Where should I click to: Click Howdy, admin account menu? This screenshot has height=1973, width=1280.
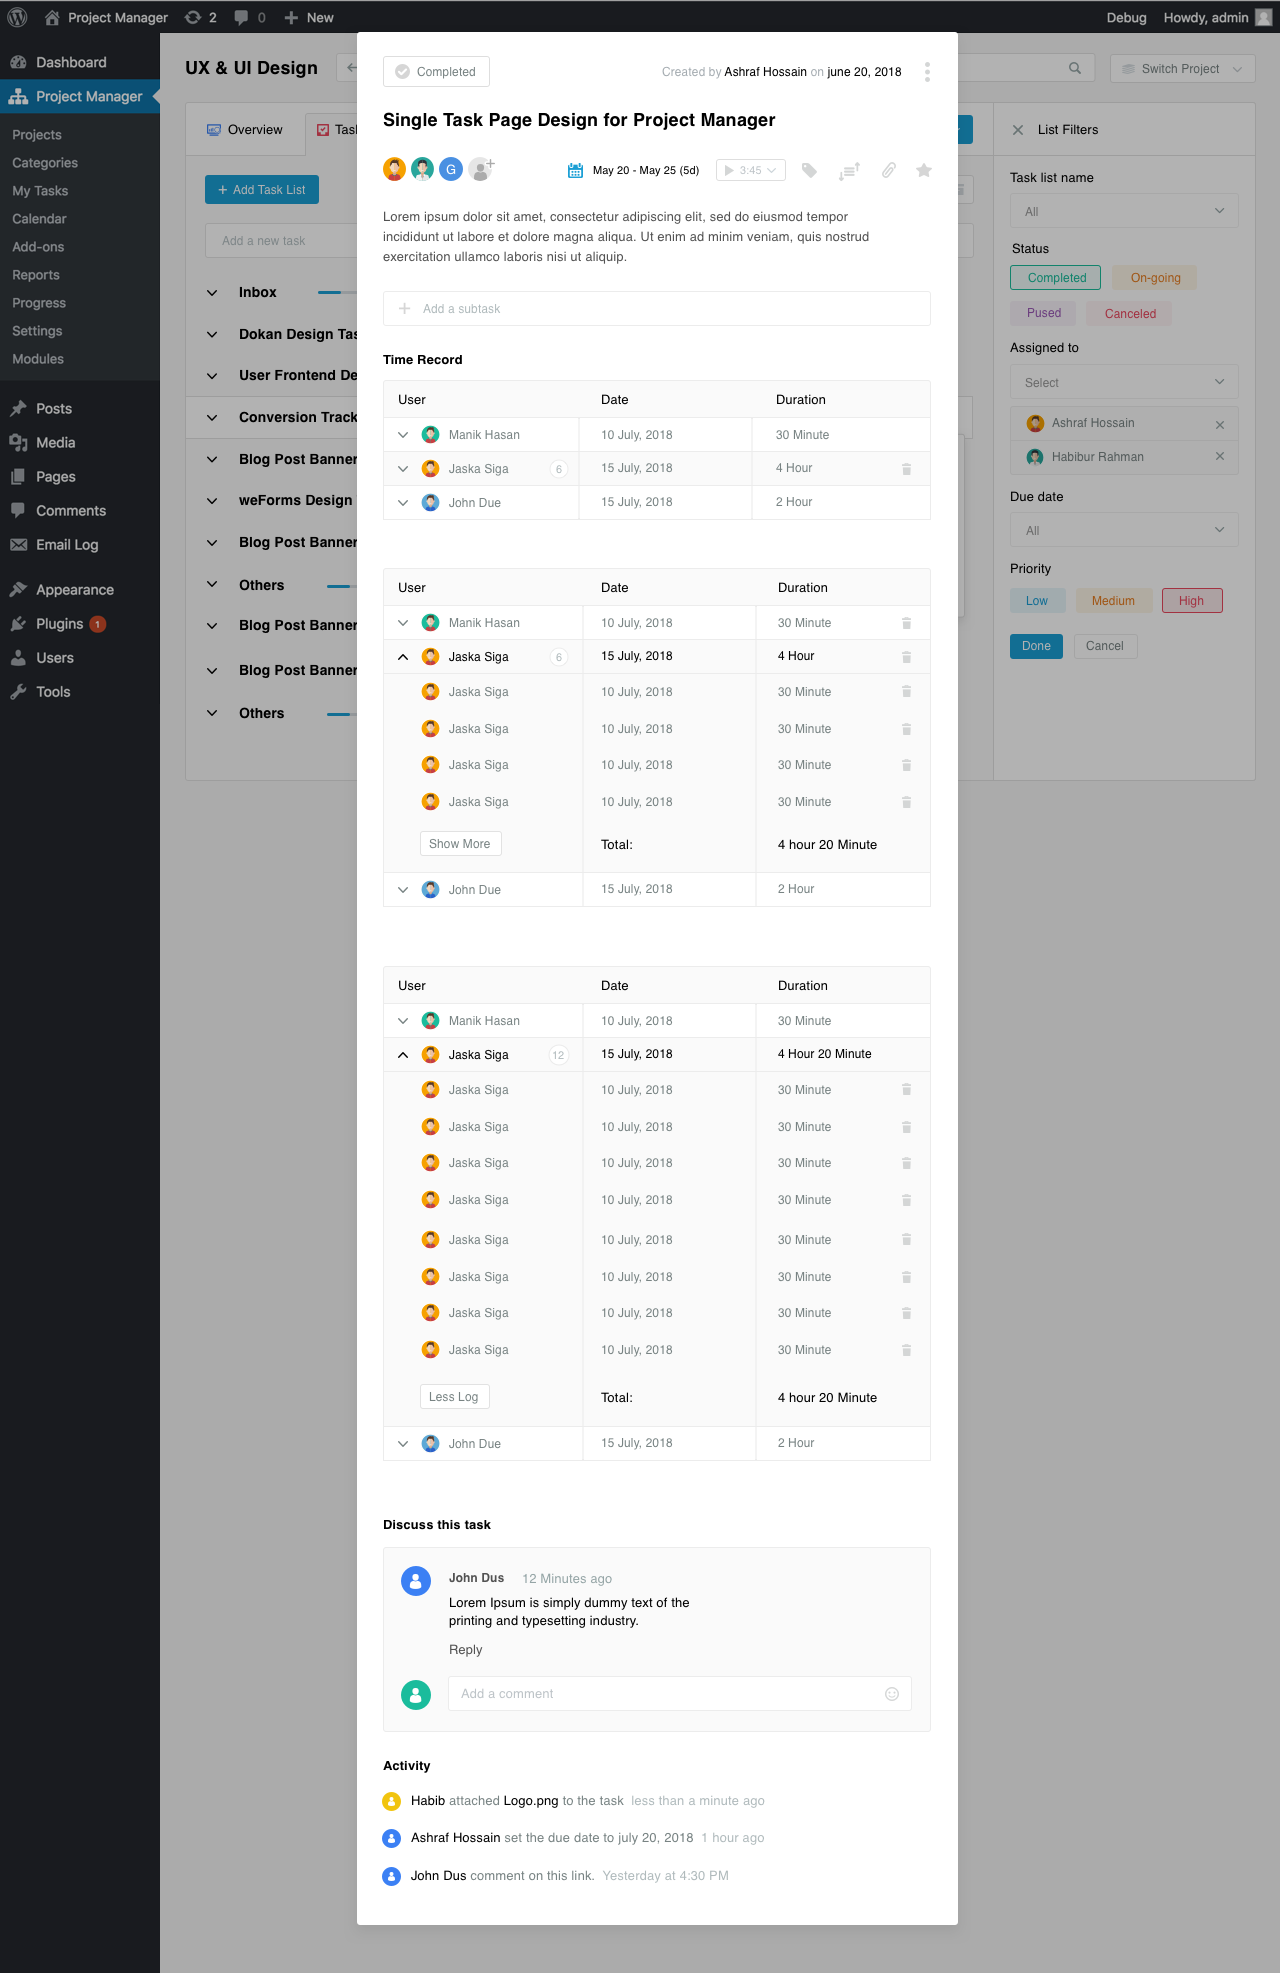[x=1217, y=17]
